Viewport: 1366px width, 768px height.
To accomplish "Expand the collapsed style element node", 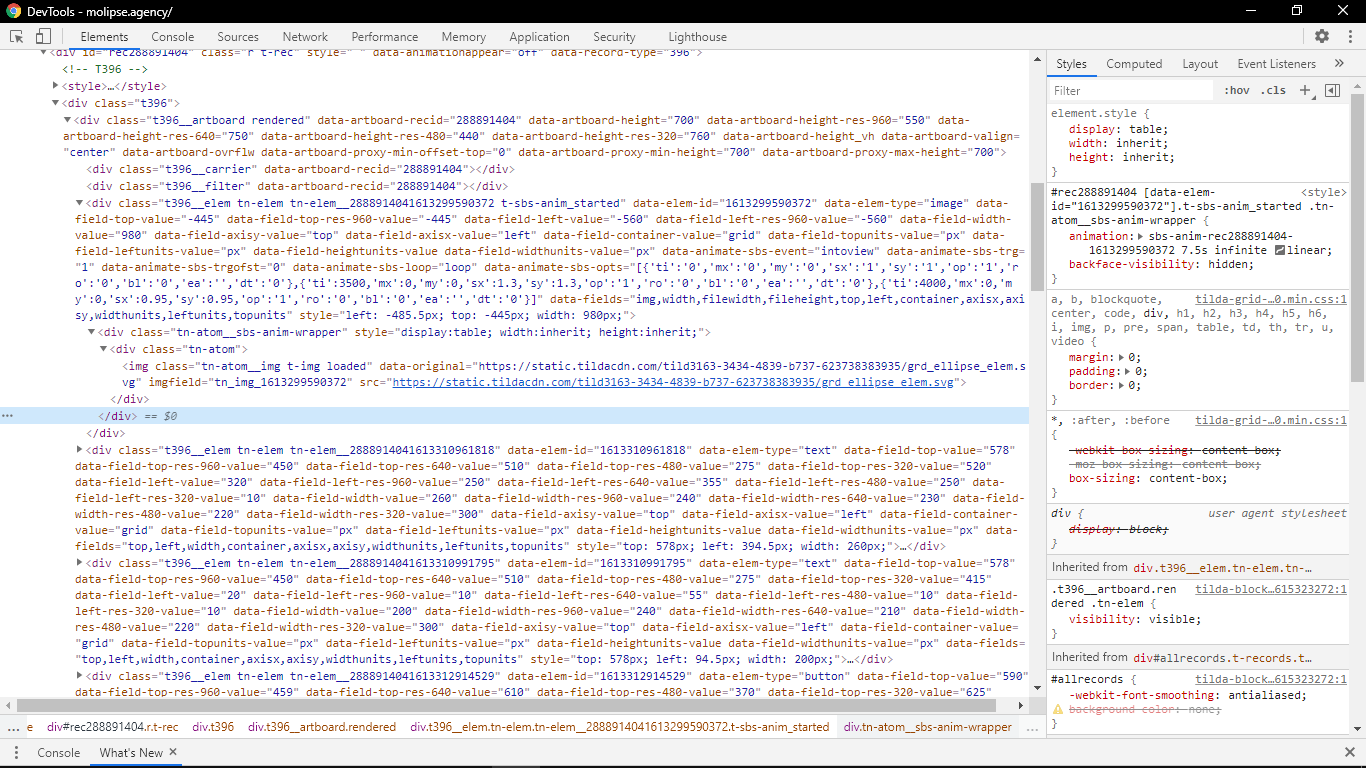I will pyautogui.click(x=56, y=87).
